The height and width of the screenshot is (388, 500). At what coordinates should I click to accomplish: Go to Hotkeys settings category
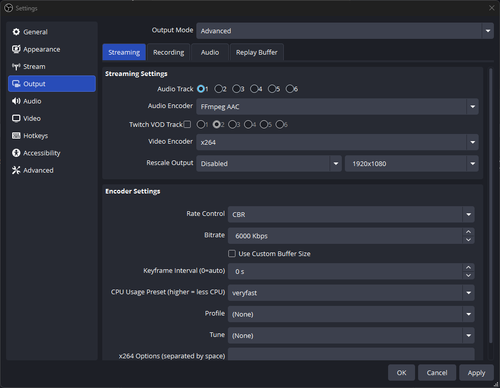point(52,136)
